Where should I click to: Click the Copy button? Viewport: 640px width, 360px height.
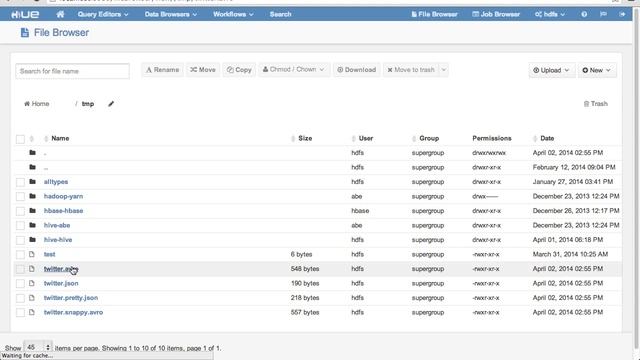click(239, 70)
